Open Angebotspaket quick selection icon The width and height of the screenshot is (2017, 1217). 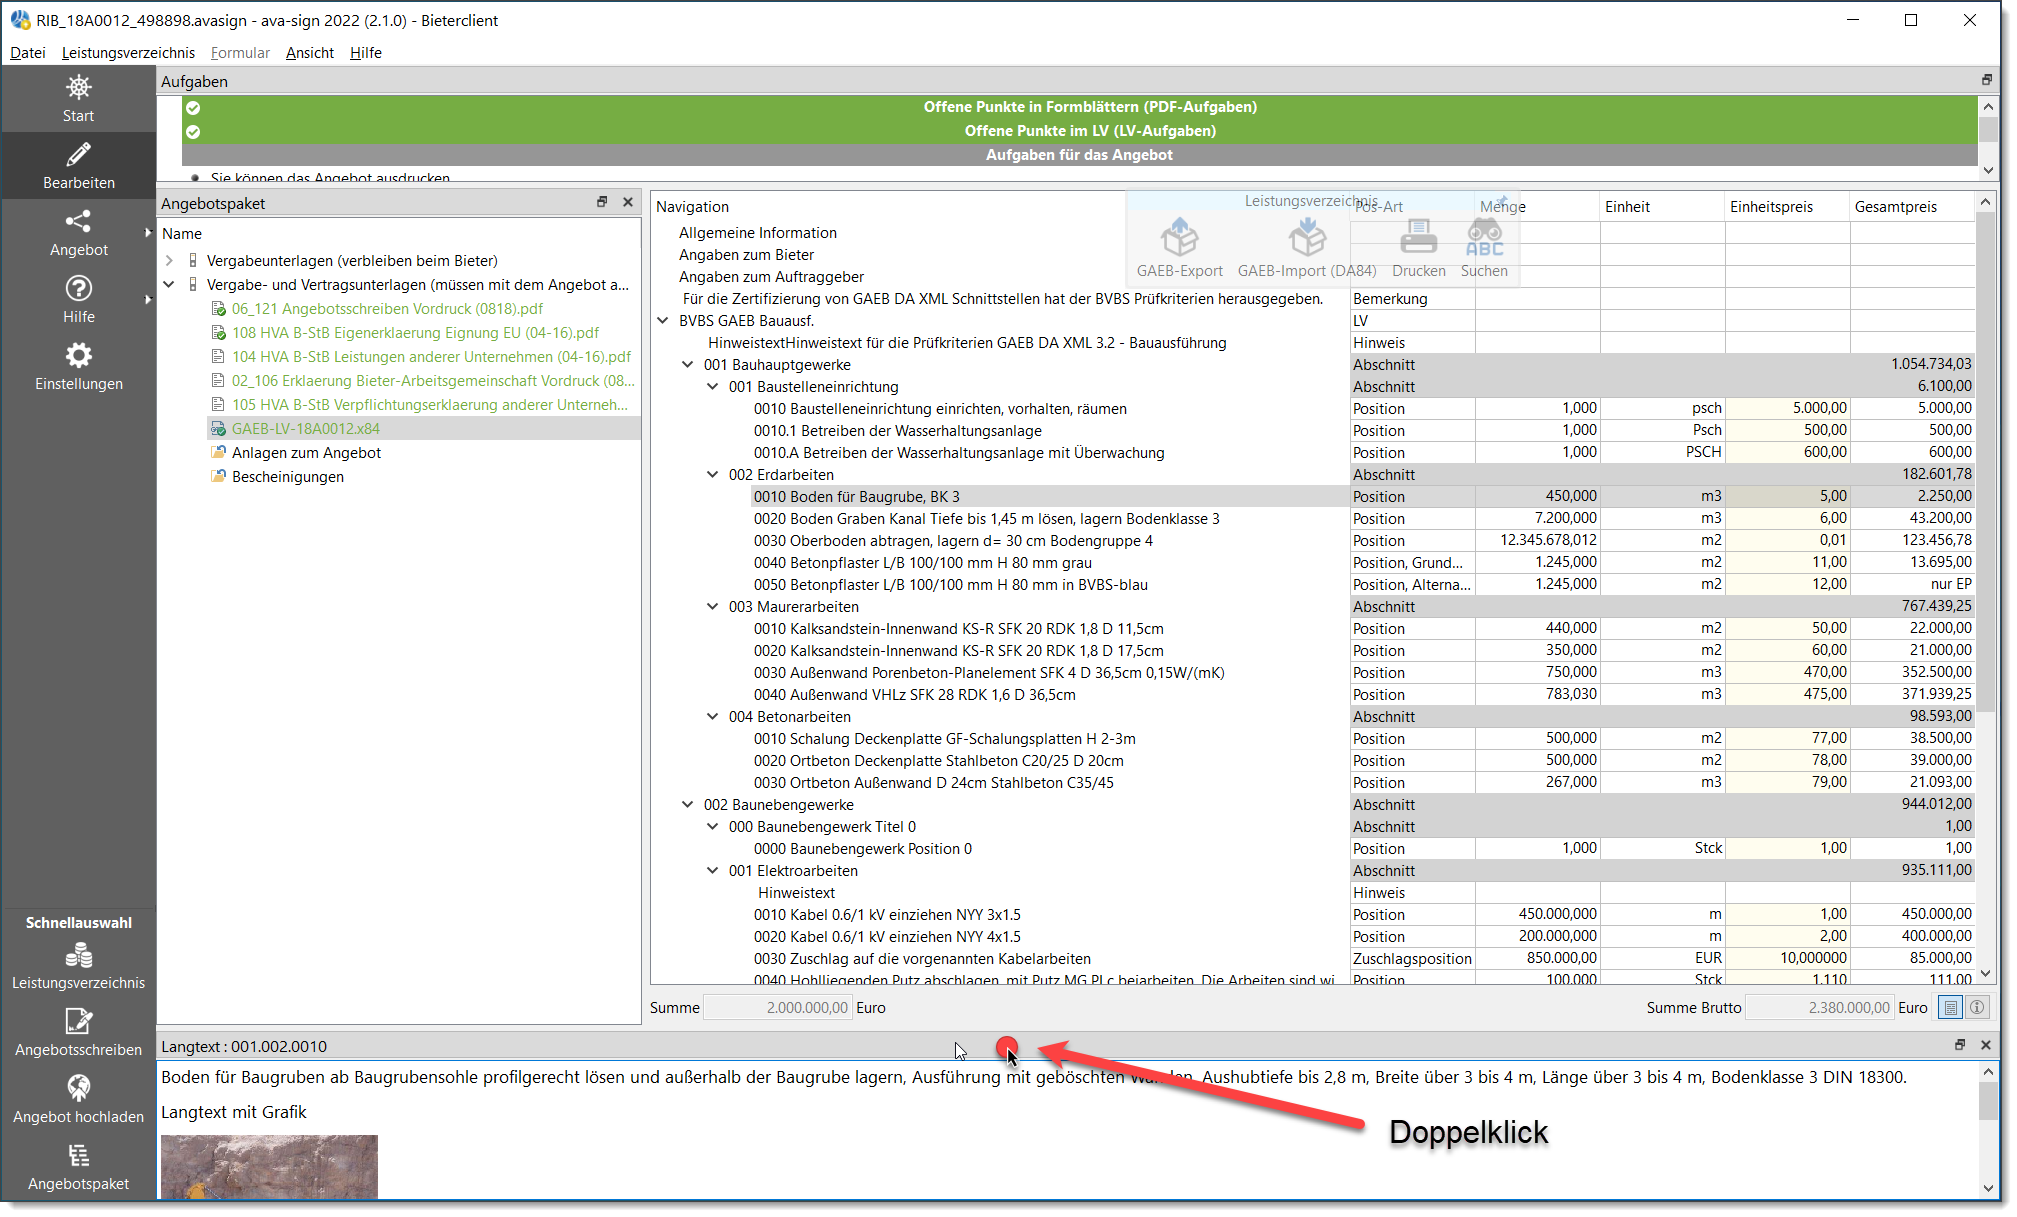(x=78, y=1156)
